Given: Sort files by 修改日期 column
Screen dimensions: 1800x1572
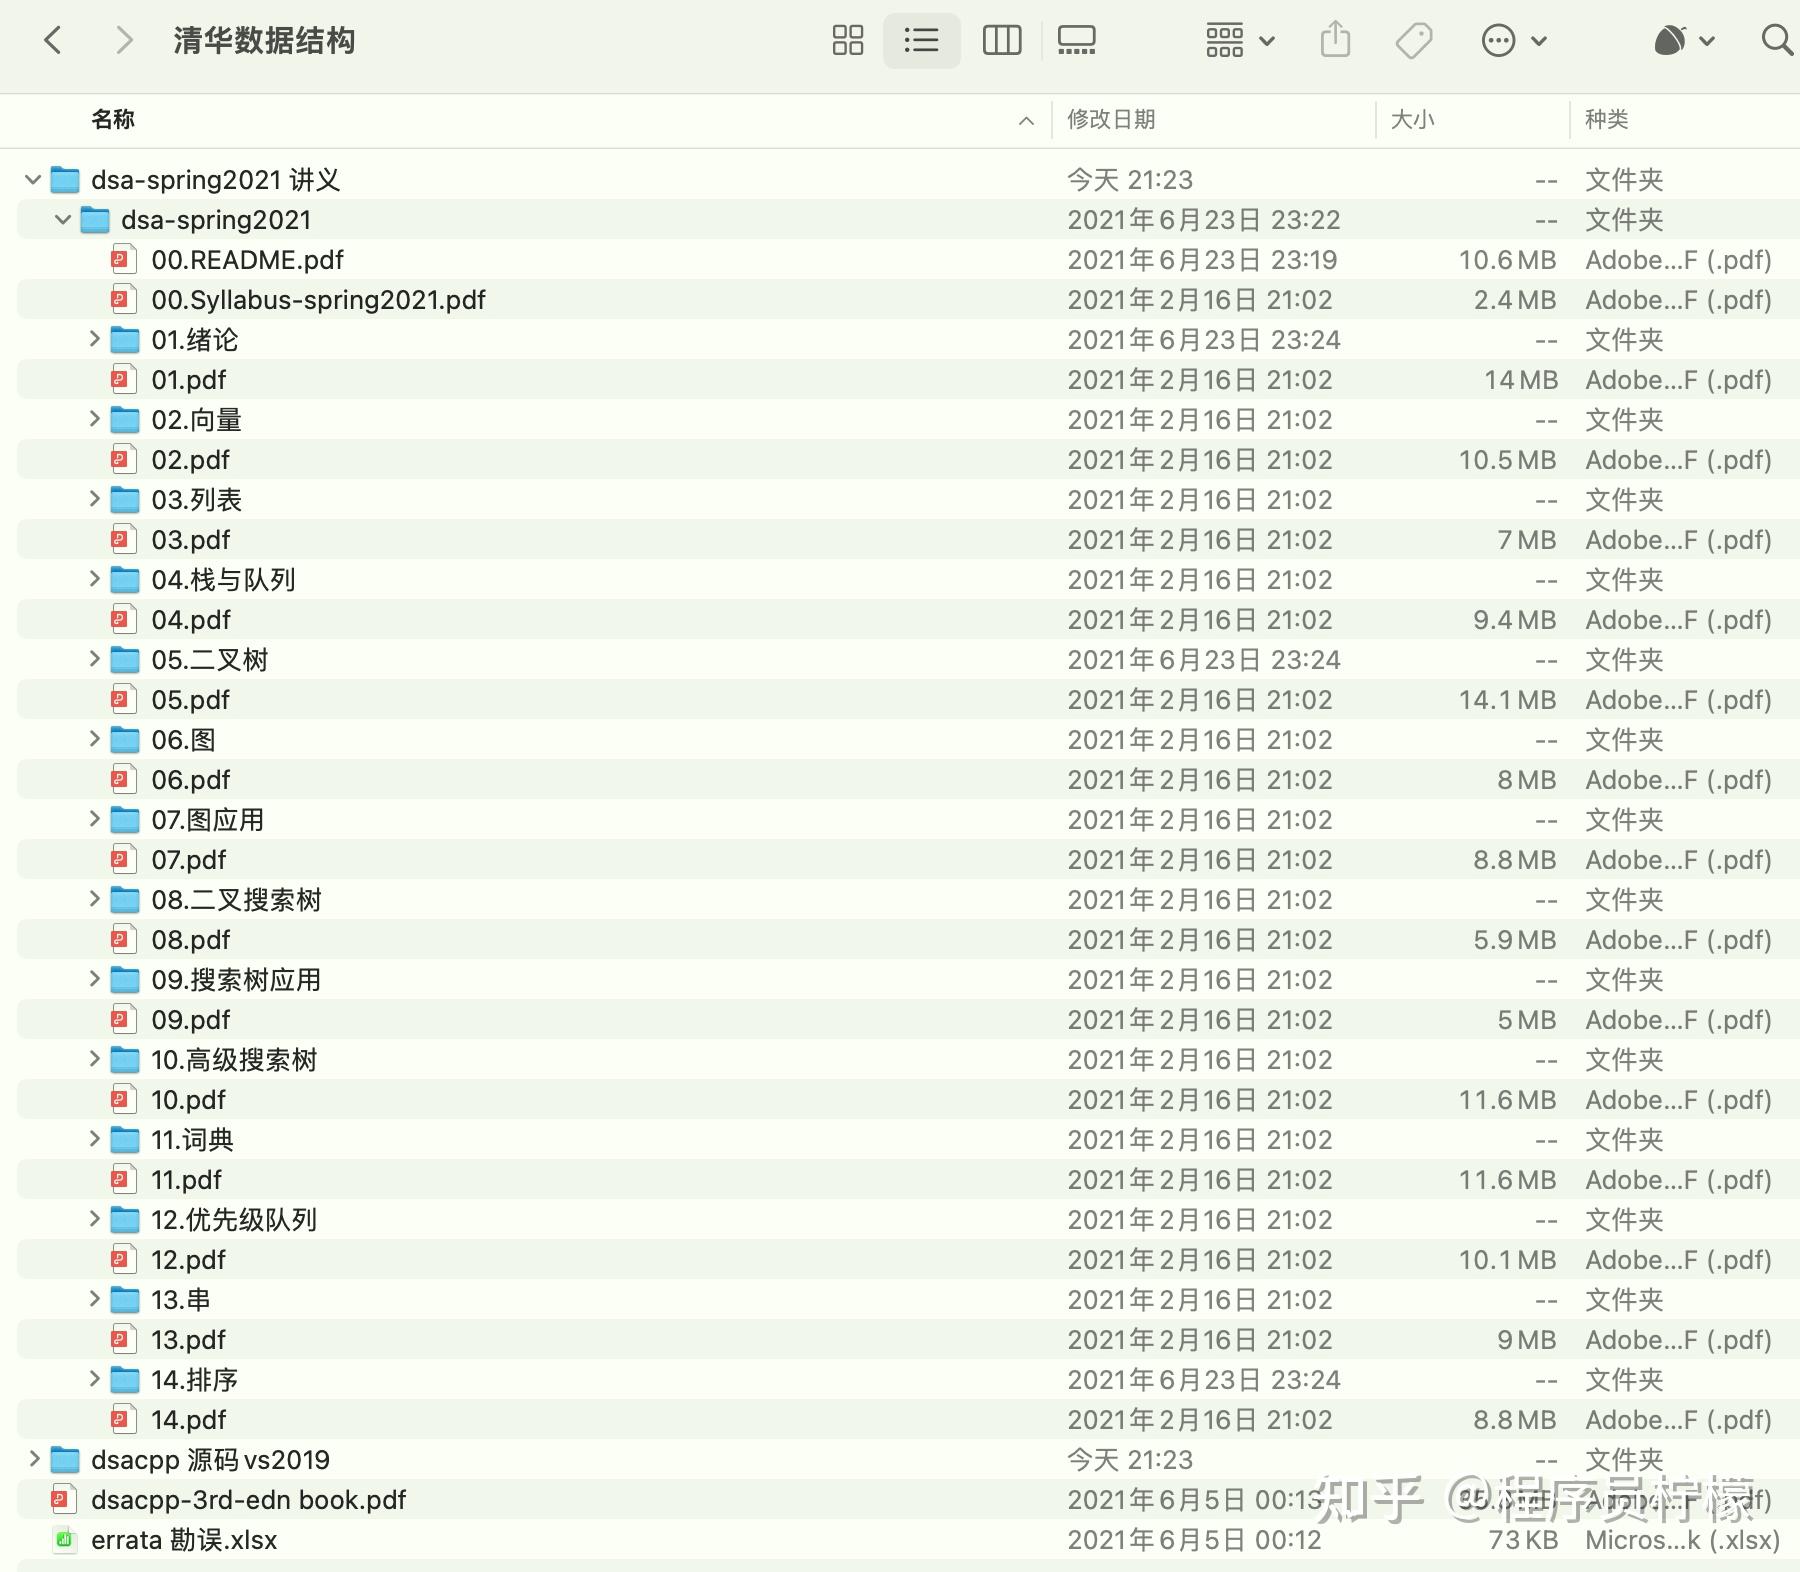Looking at the screenshot, I should point(1112,120).
